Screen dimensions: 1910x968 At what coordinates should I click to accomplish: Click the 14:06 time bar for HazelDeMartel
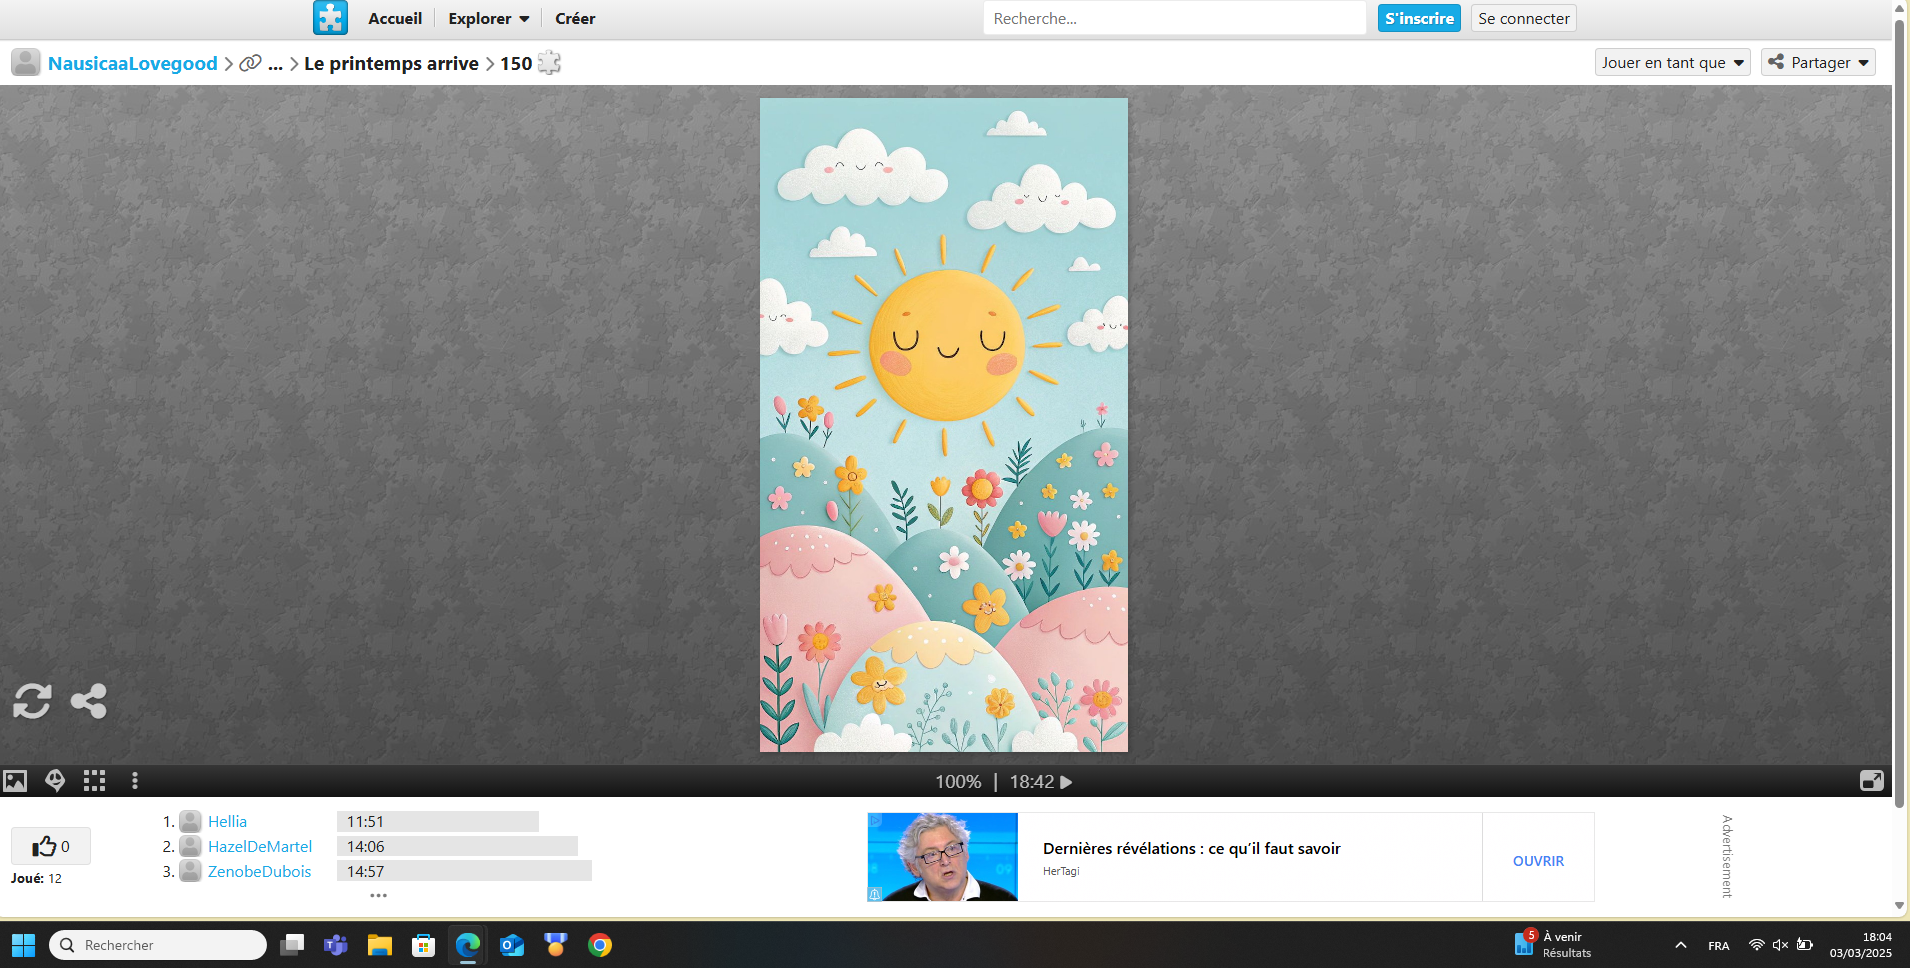click(x=457, y=847)
